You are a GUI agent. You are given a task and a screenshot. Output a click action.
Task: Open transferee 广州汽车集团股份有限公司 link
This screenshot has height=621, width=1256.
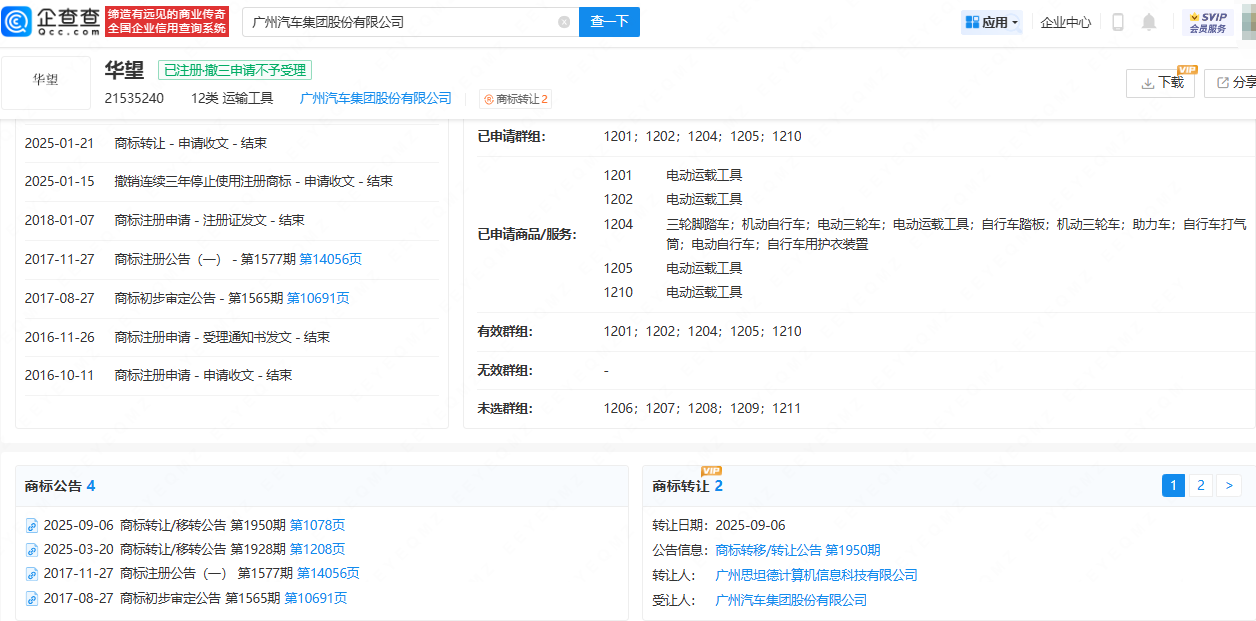click(x=791, y=600)
